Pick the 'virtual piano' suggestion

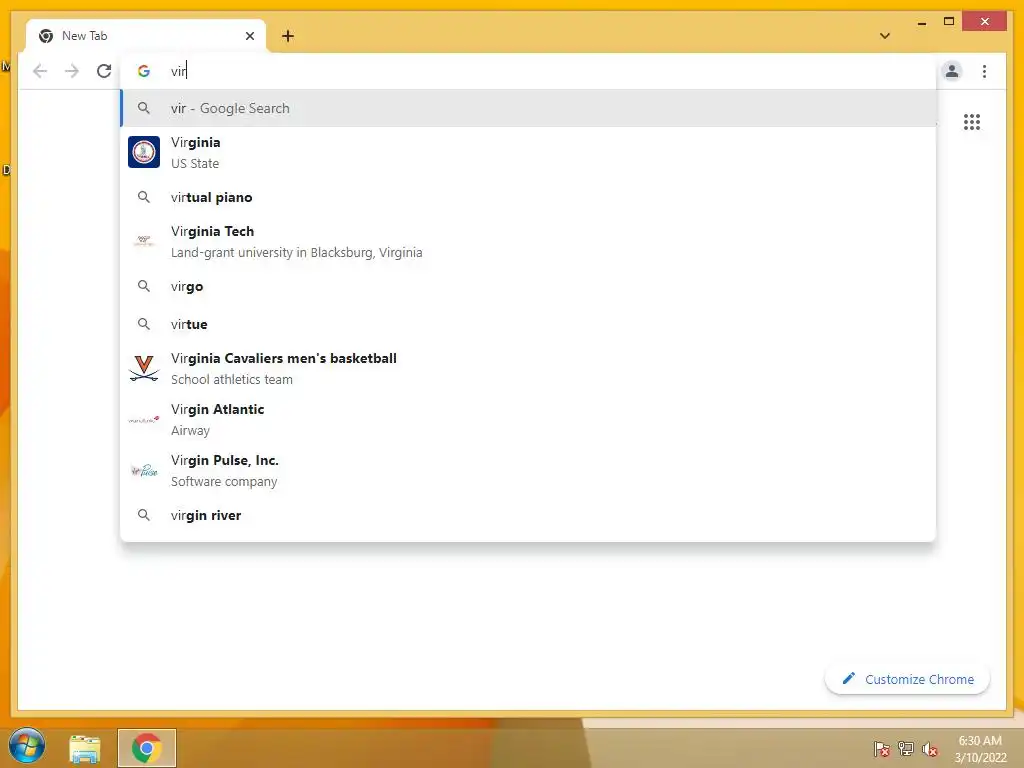click(x=528, y=197)
